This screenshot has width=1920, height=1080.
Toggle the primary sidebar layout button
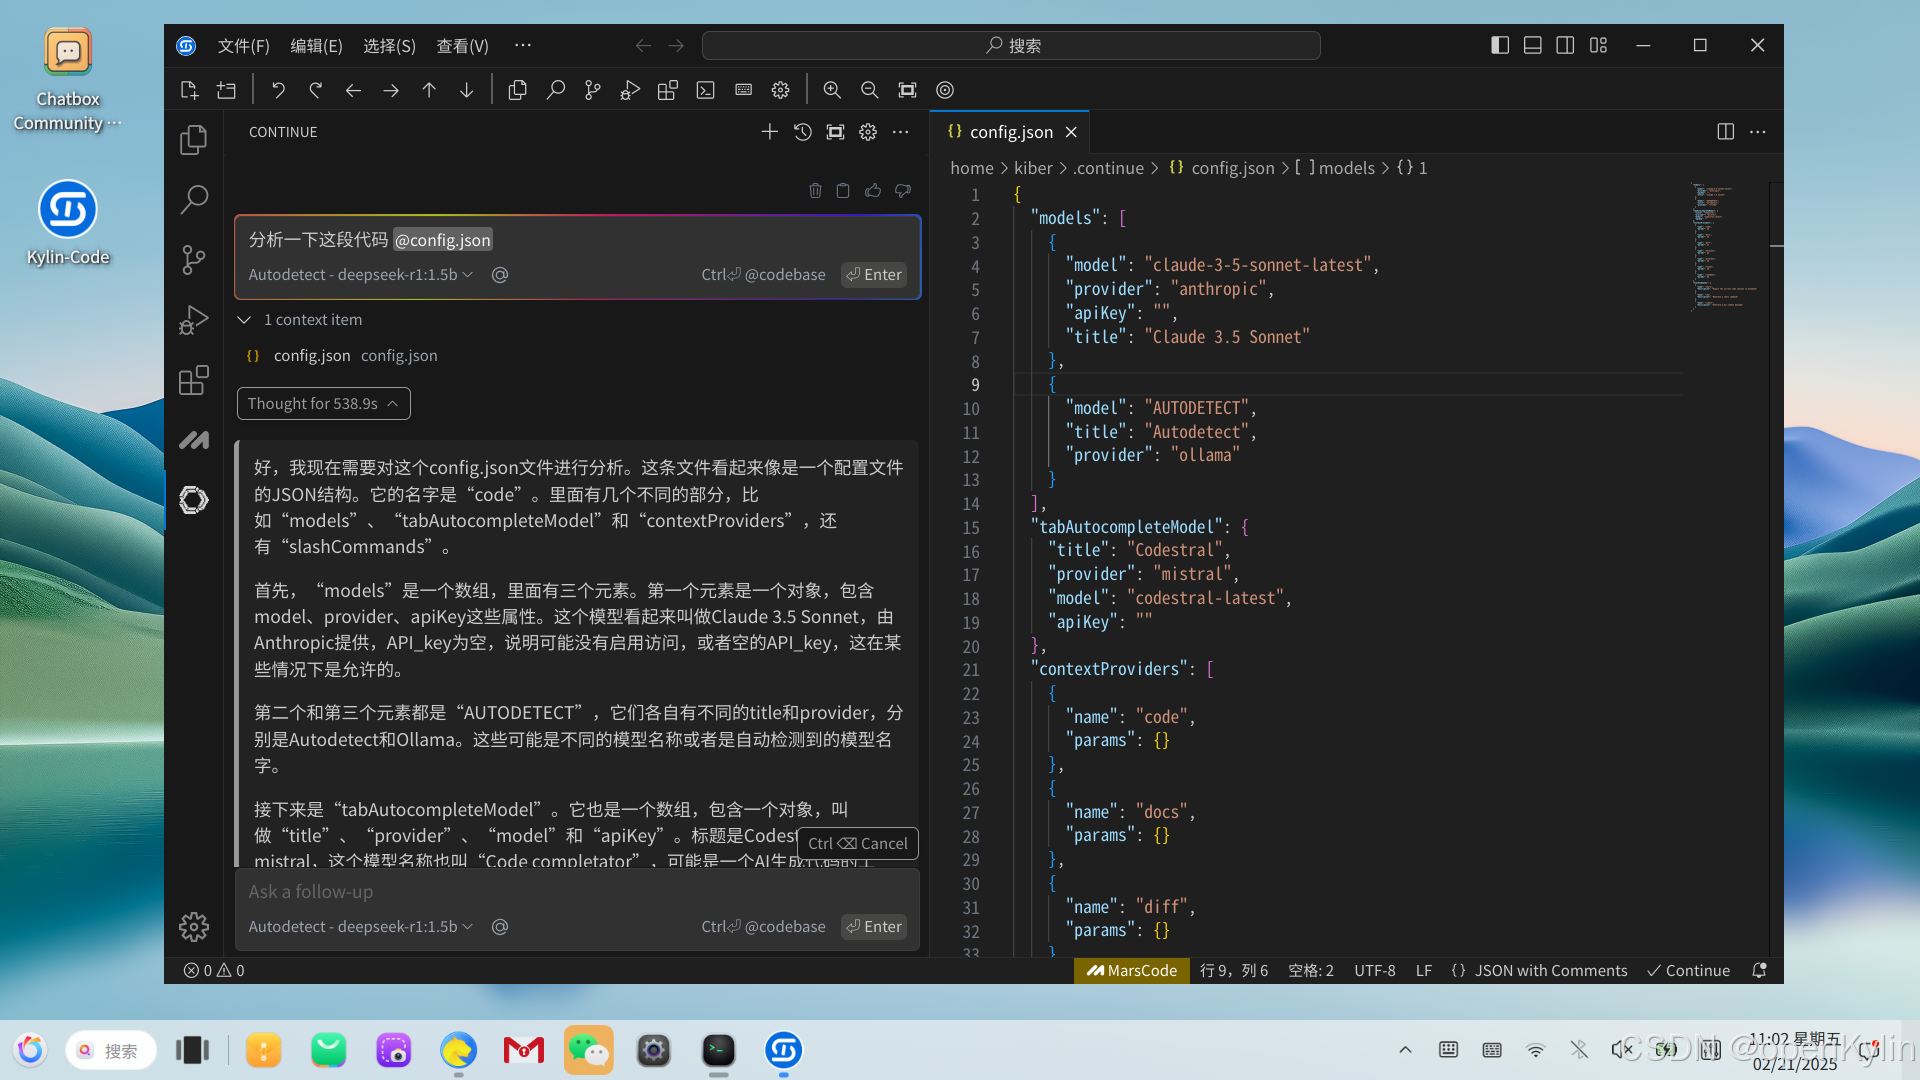[x=1499, y=45]
